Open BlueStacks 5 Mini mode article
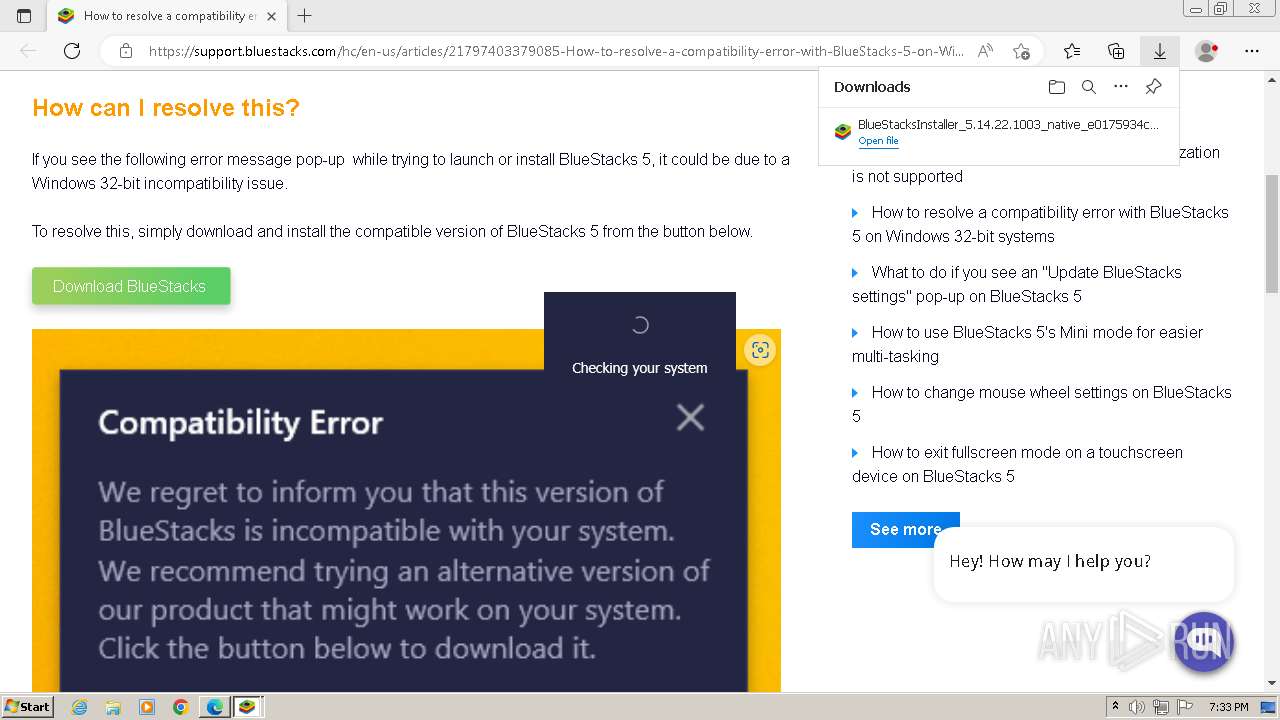This screenshot has height=720, width=1280. (1028, 344)
